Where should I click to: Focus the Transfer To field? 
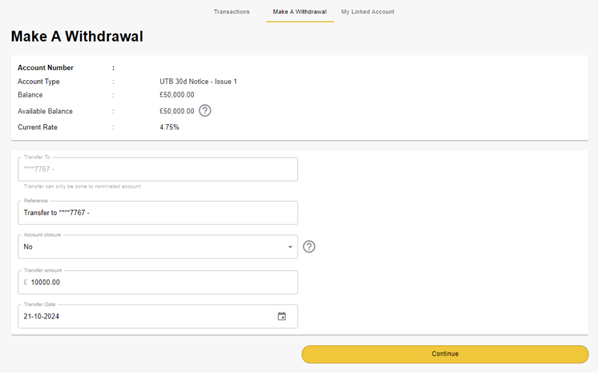pos(158,170)
